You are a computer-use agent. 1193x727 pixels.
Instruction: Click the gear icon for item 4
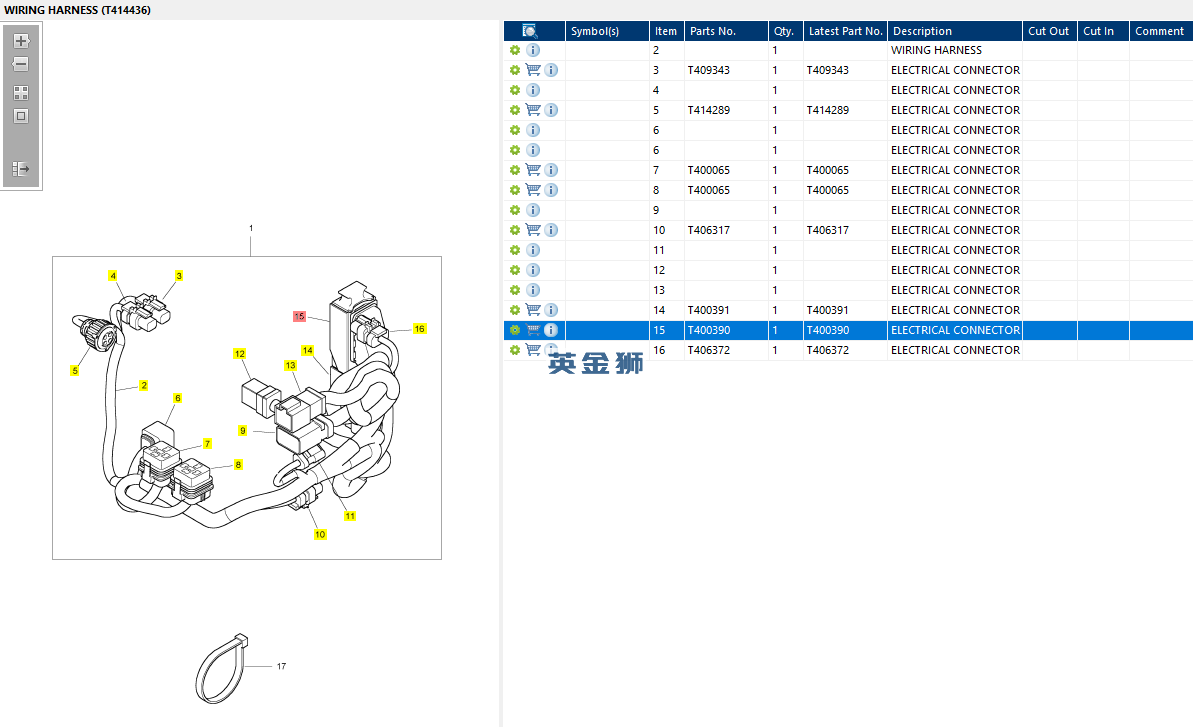point(515,90)
